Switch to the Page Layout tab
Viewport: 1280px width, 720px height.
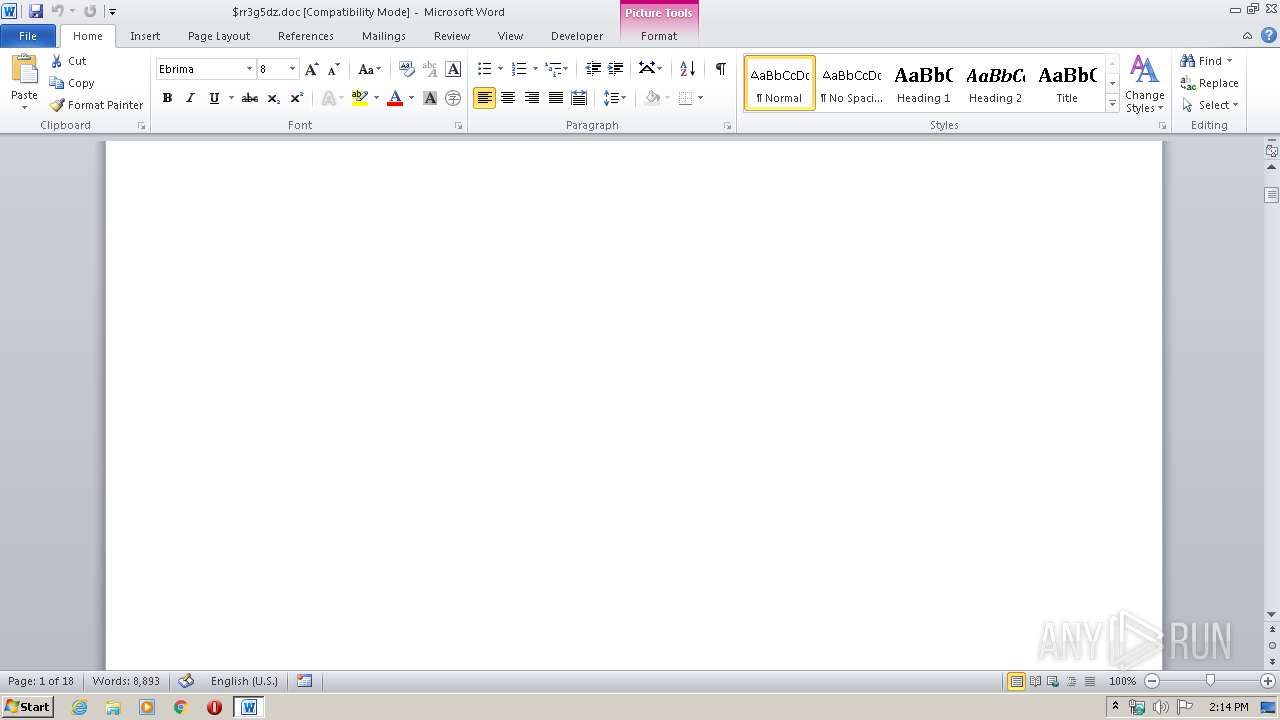219,36
